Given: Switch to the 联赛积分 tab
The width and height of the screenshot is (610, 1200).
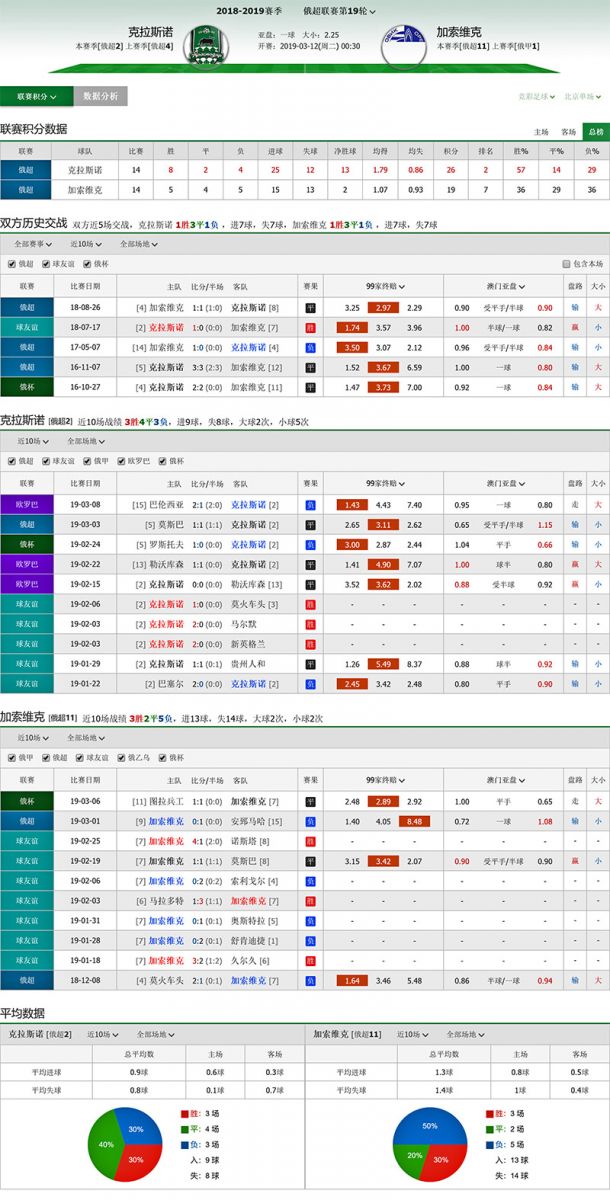Looking at the screenshot, I should [36, 96].
